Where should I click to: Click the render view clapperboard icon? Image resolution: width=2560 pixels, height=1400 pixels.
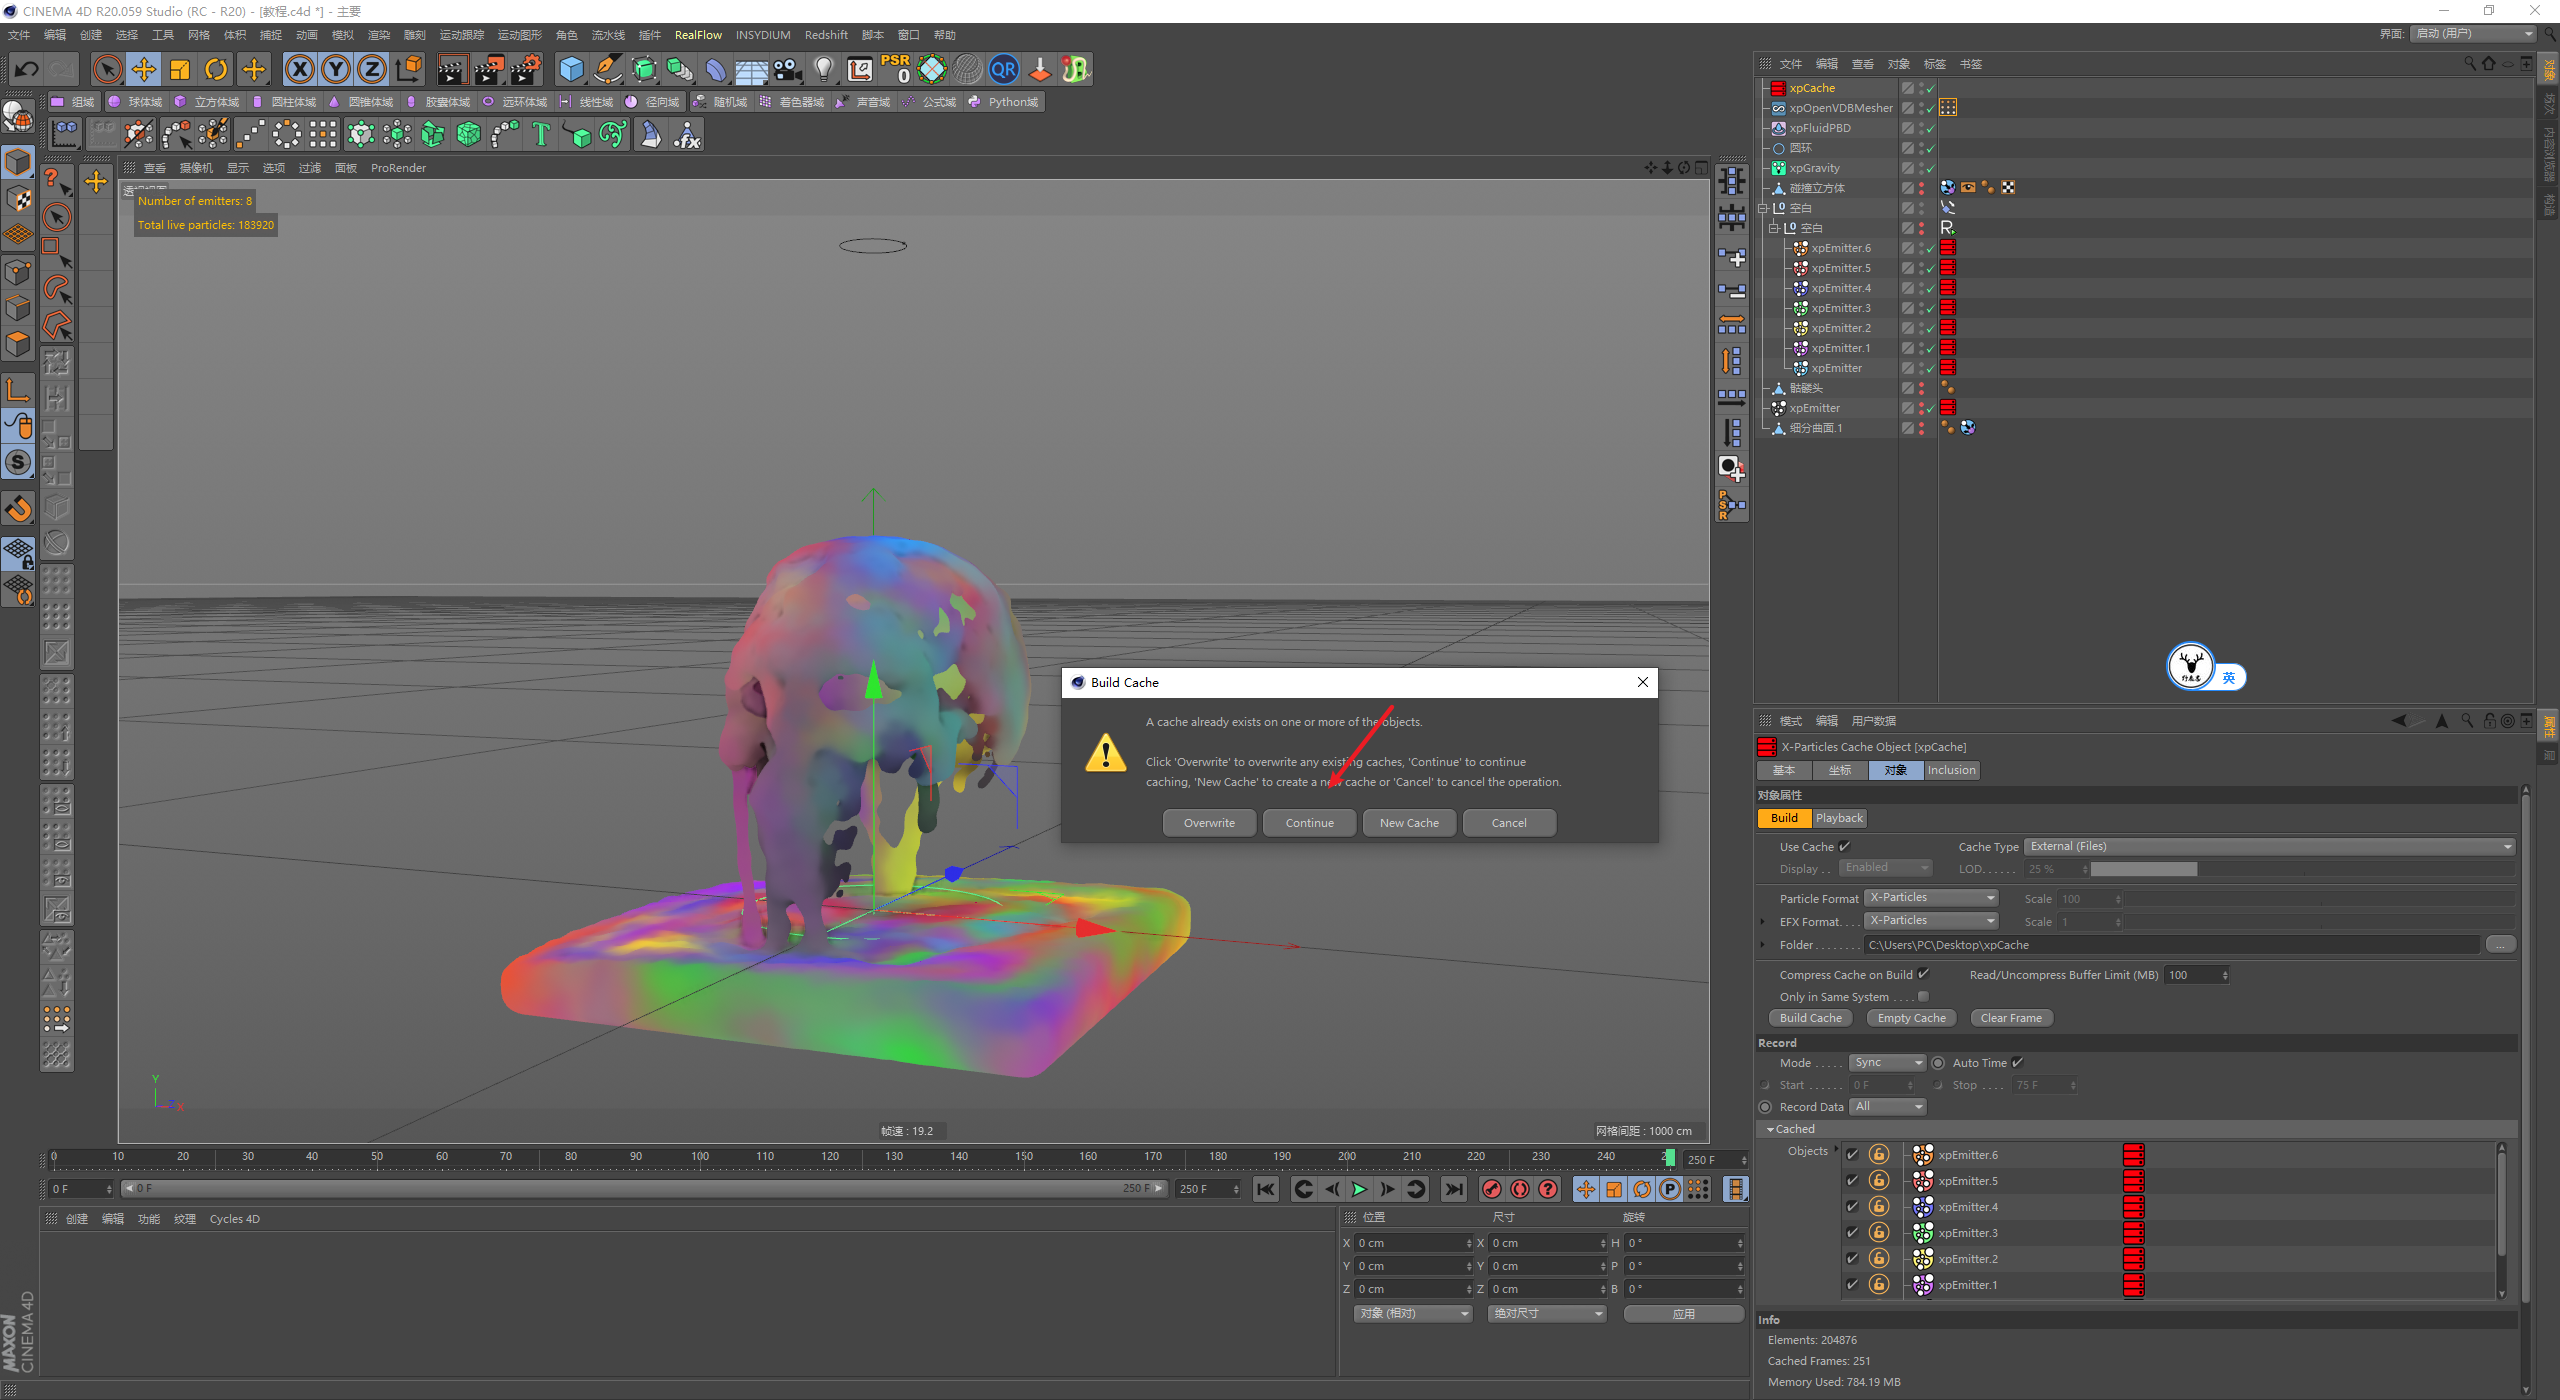452,69
